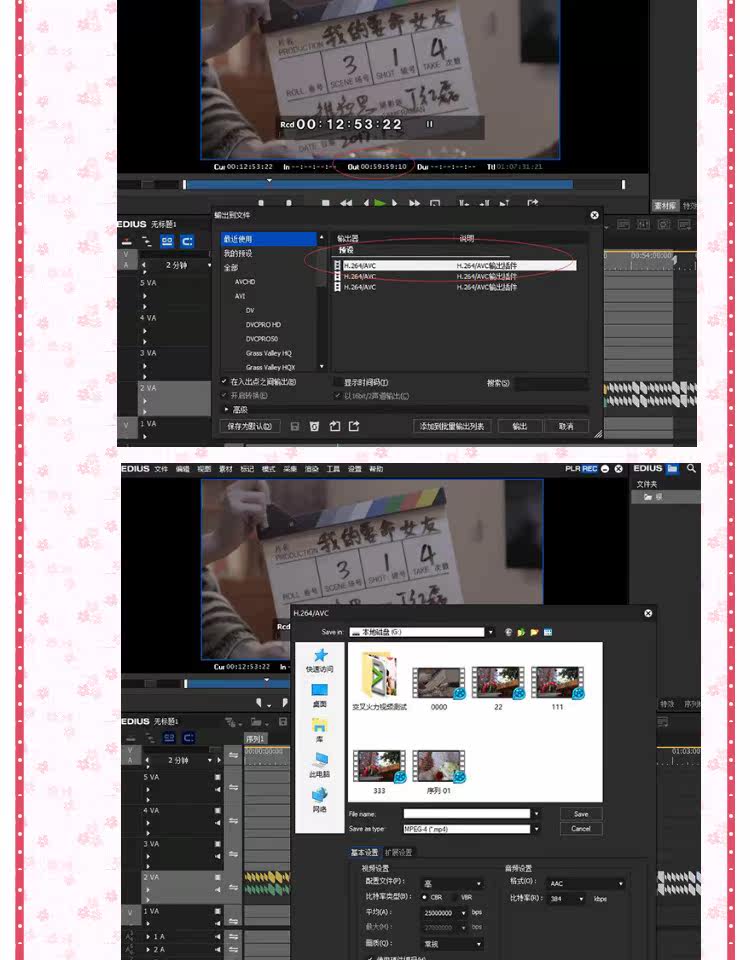Viewport: 750px width, 960px height.
Task: Click the Save button in H.264/AVC dialog
Action: click(x=581, y=814)
